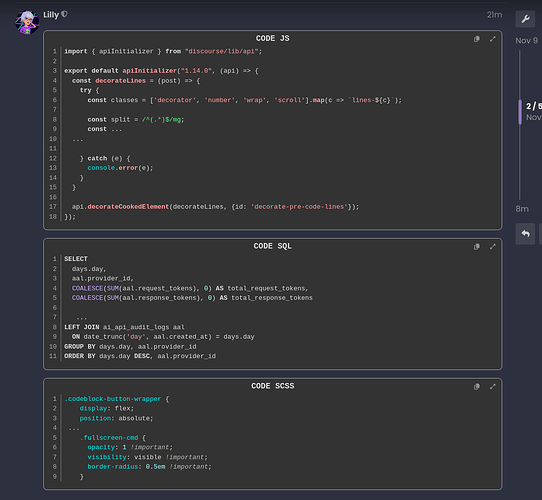Click the GROUP BY days.day line

pyautogui.click(x=130, y=346)
